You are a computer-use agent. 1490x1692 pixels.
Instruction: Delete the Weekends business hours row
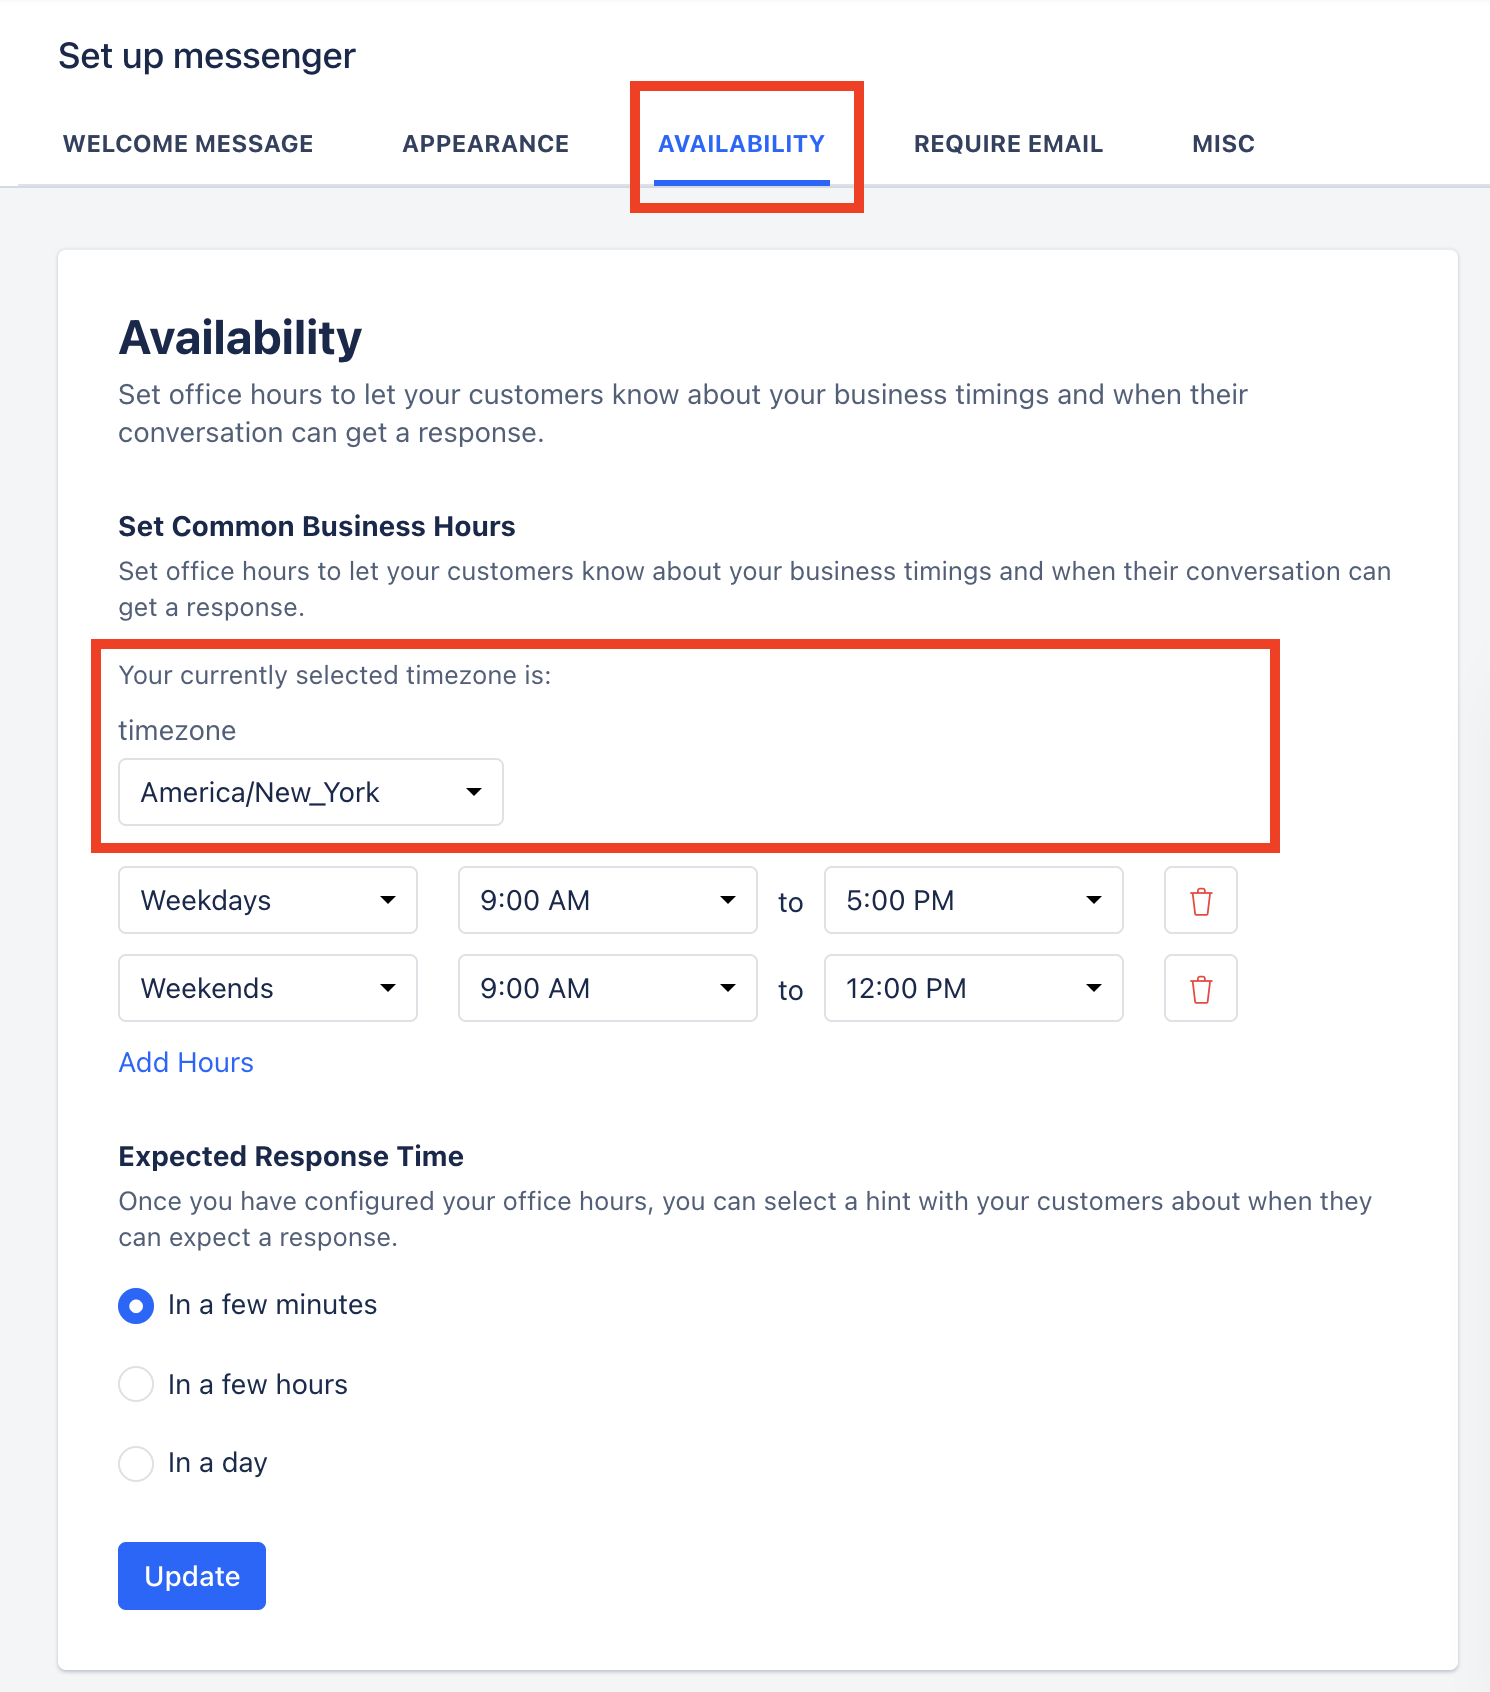click(x=1200, y=988)
